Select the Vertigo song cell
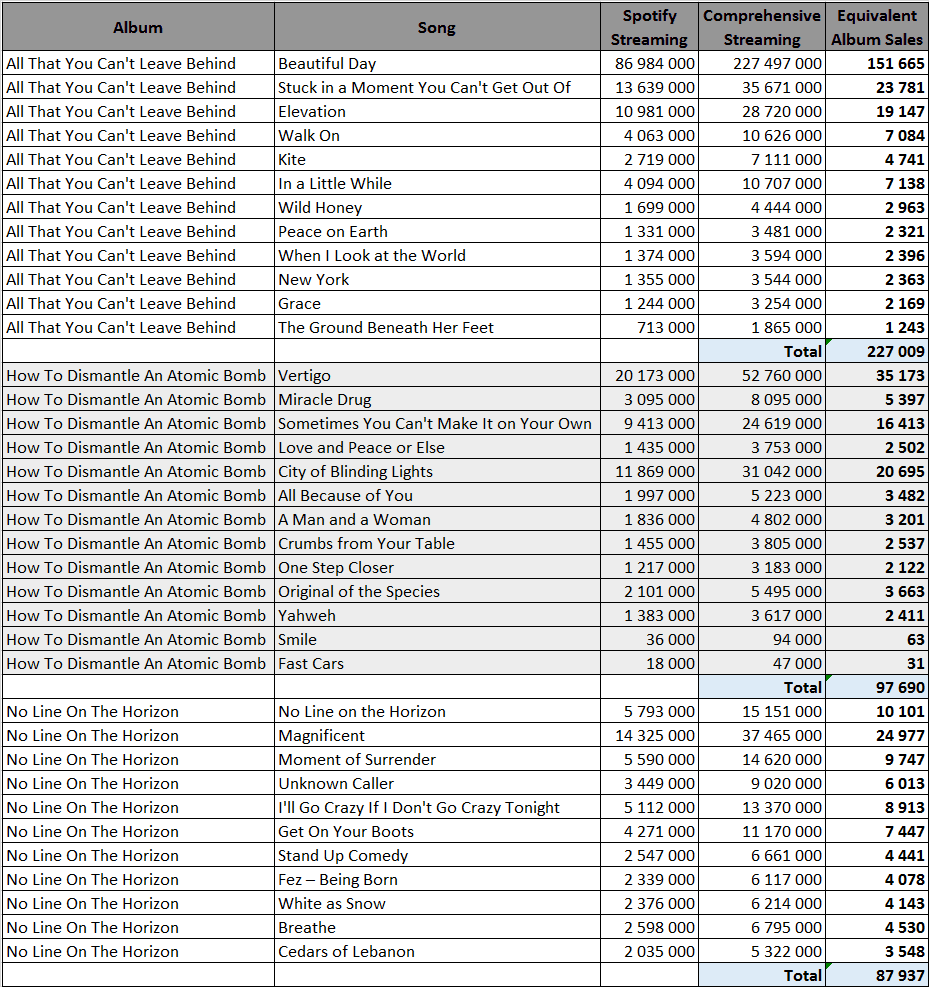The height and width of the screenshot is (987, 929). (x=437, y=375)
